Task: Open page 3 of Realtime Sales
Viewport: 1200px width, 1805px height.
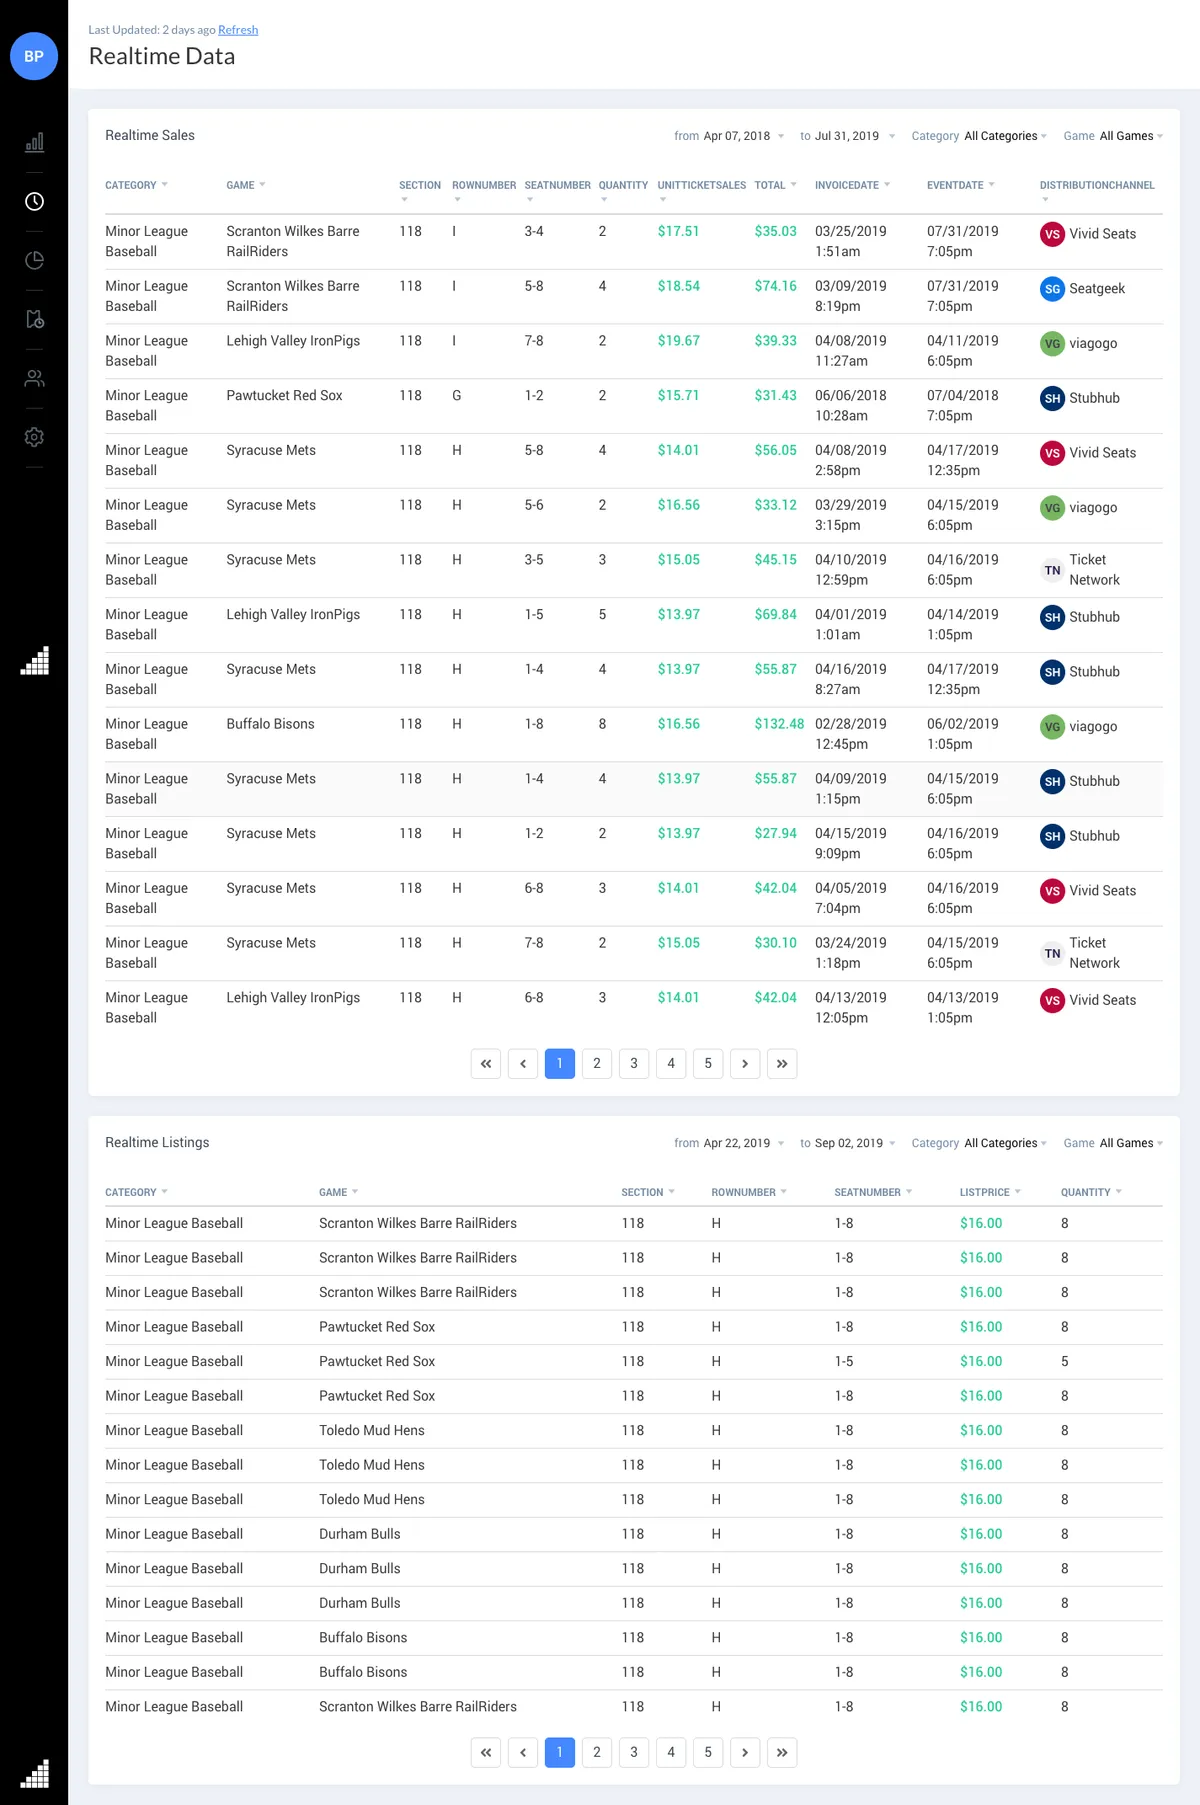Action: click(x=634, y=1064)
